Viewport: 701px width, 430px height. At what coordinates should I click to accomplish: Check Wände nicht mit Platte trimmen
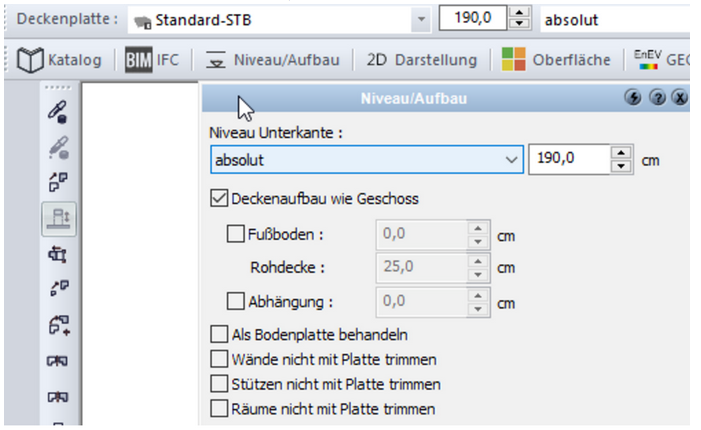[219, 359]
